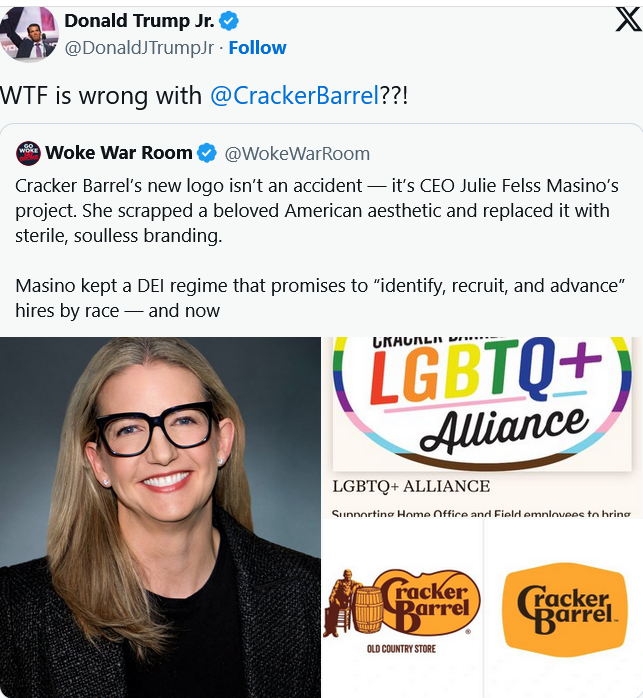Open the CEO portrait photo
This screenshot has height=698, width=643.
pyautogui.click(x=160, y=517)
